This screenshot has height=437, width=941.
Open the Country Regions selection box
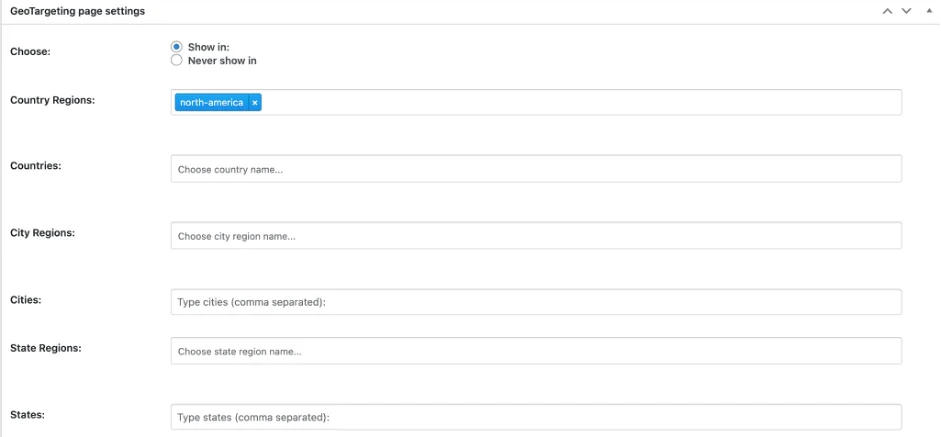click(536, 103)
